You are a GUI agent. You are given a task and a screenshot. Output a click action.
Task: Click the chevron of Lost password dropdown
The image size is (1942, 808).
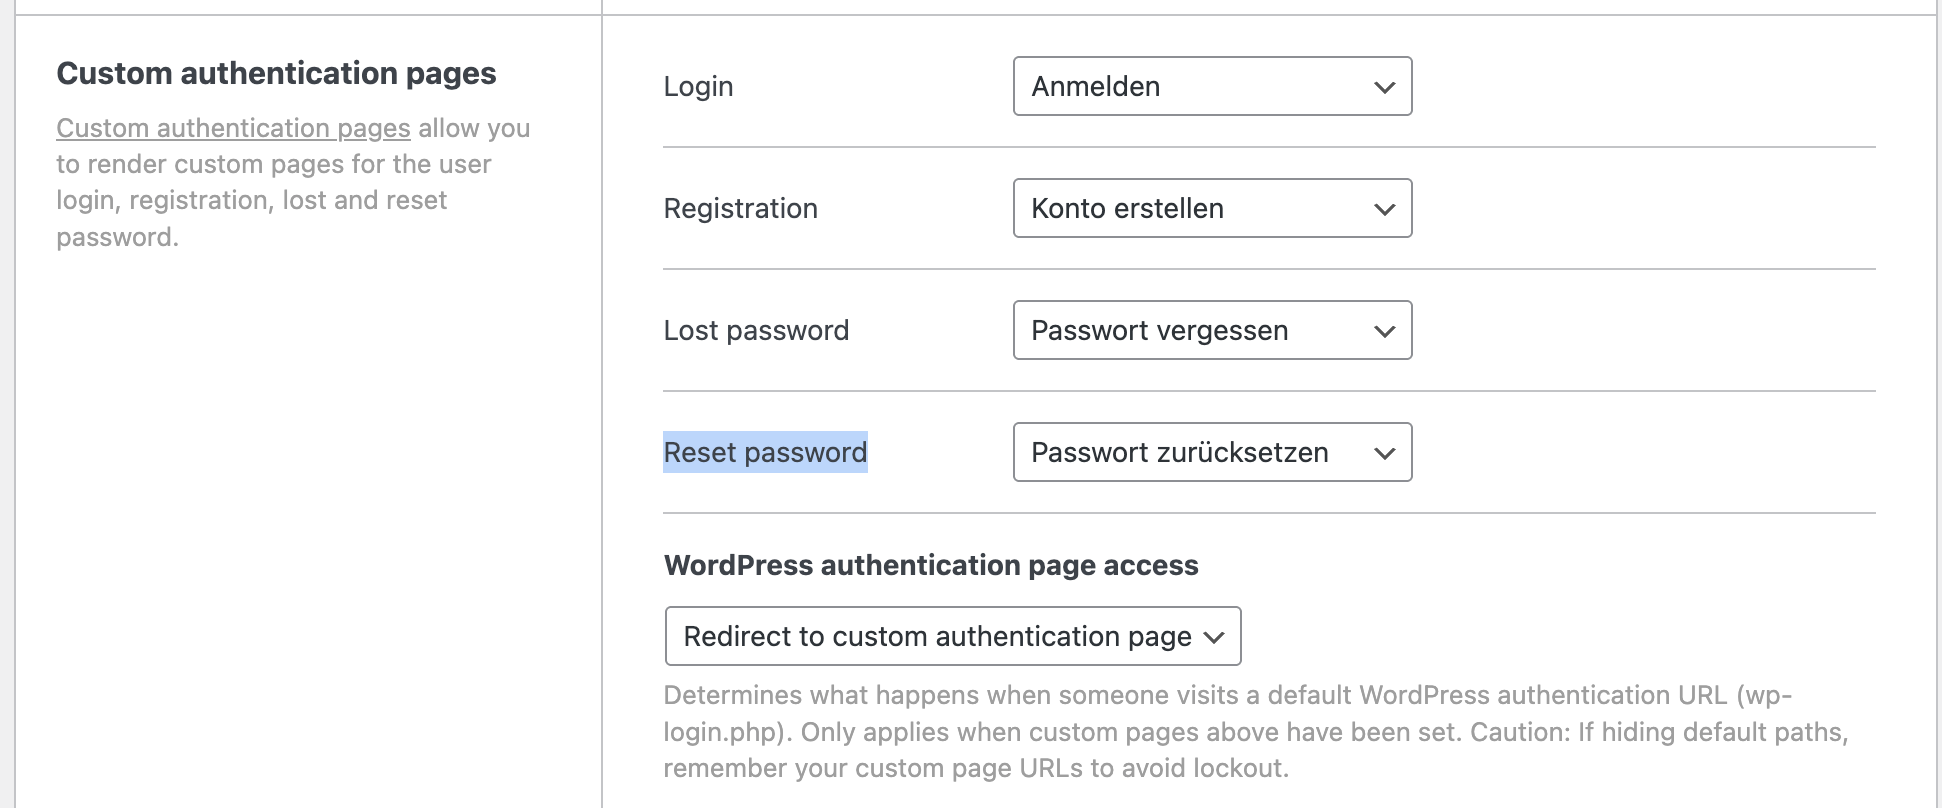pyautogui.click(x=1384, y=332)
